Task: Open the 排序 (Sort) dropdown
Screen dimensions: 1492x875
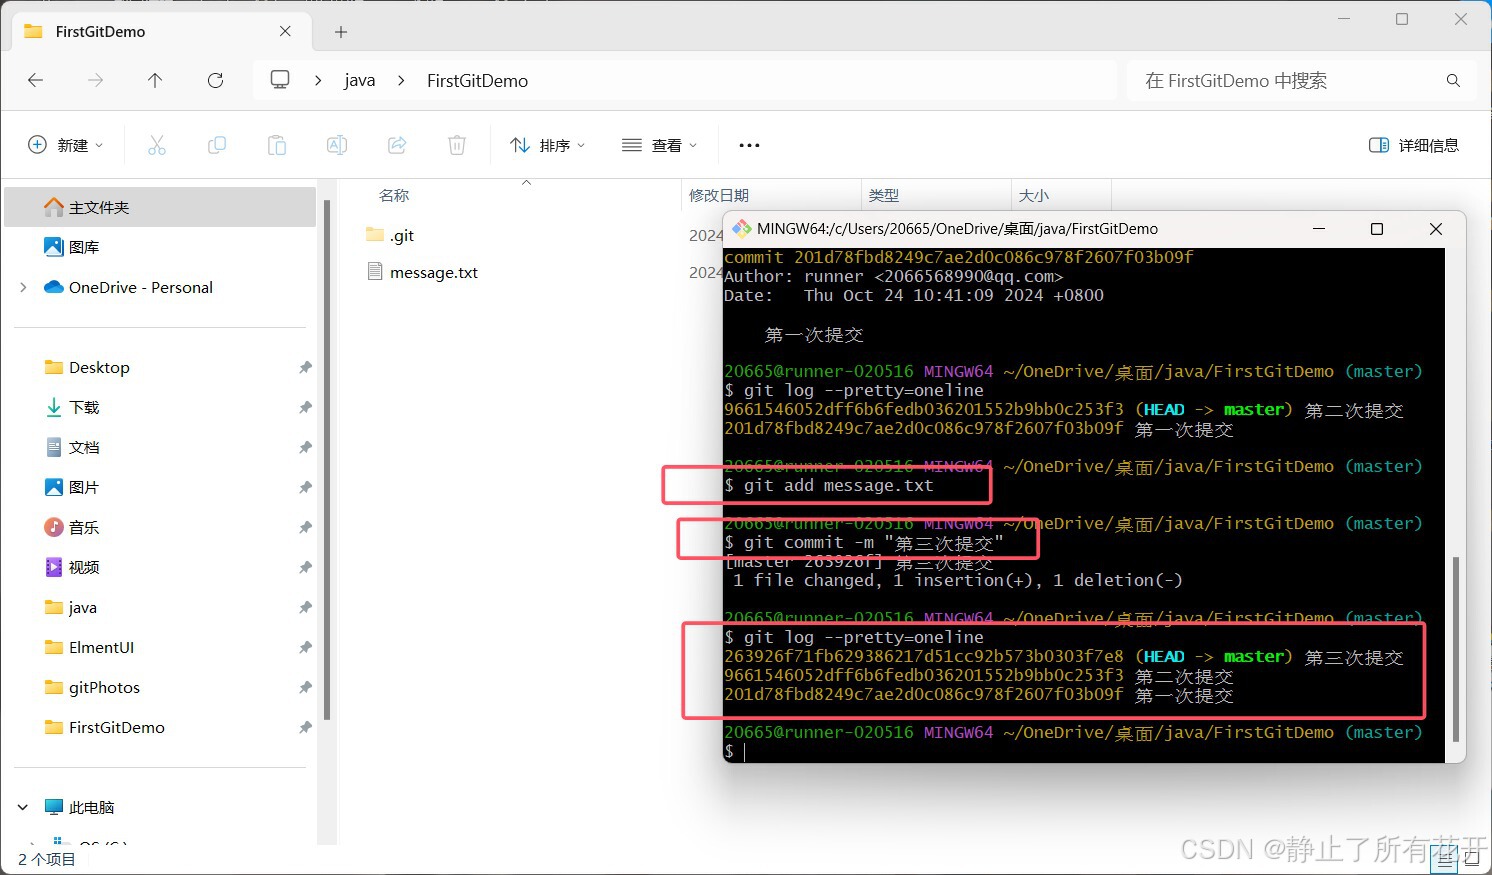Action: click(548, 145)
